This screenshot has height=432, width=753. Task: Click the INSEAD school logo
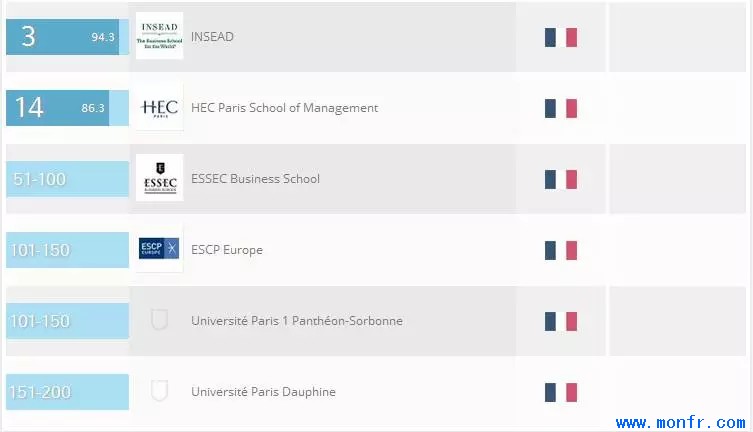coord(159,36)
